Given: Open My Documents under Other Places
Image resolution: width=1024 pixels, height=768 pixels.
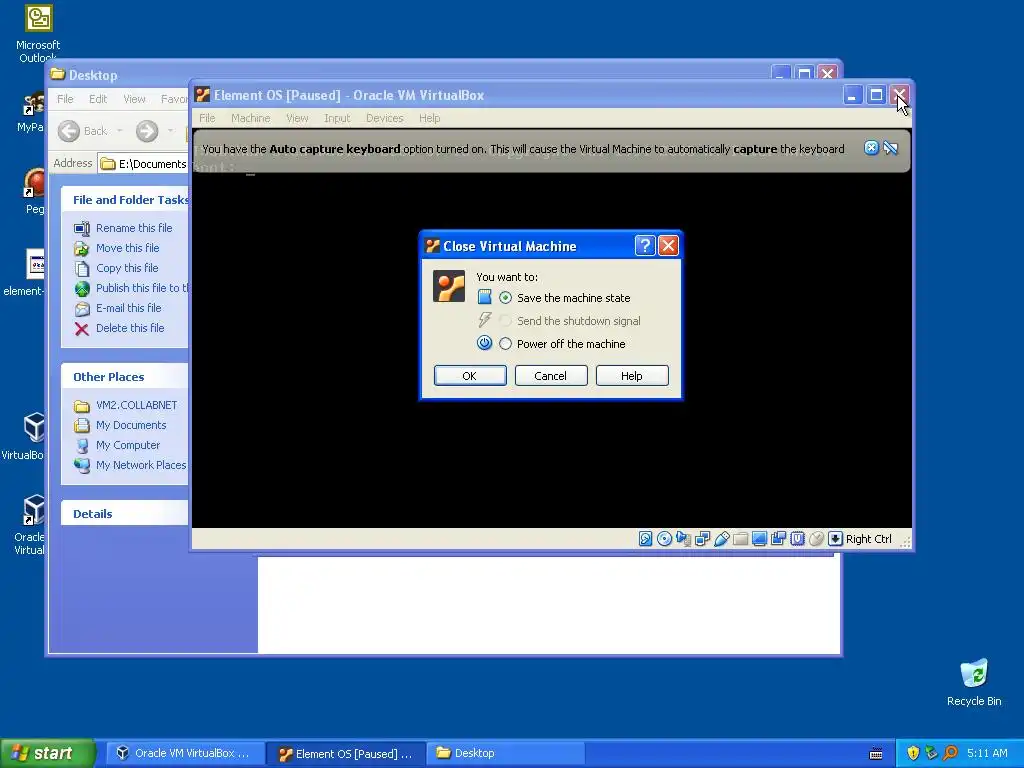Looking at the screenshot, I should pyautogui.click(x=131, y=425).
